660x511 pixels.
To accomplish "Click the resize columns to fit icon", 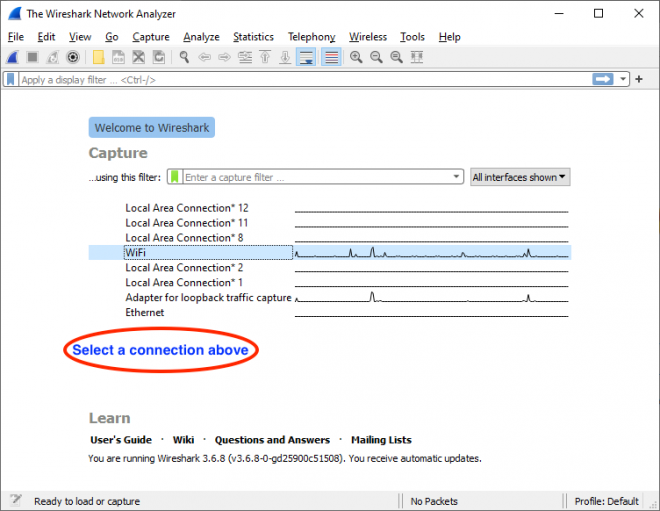I will coord(417,57).
